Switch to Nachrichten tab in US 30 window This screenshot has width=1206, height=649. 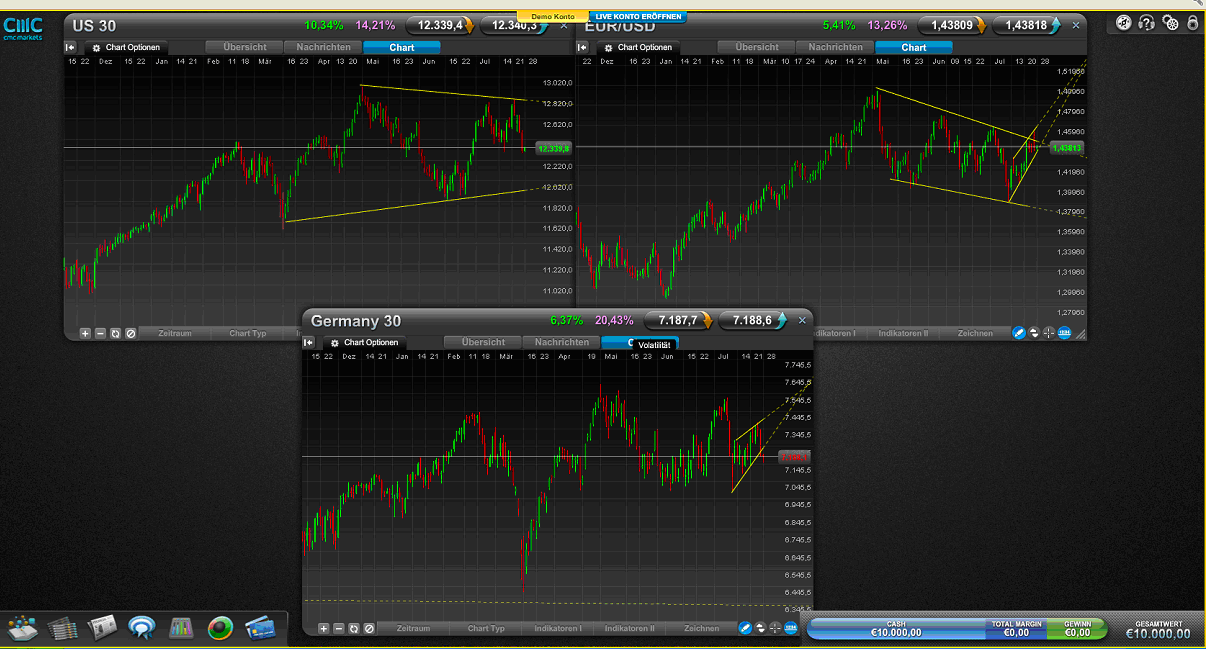point(324,47)
